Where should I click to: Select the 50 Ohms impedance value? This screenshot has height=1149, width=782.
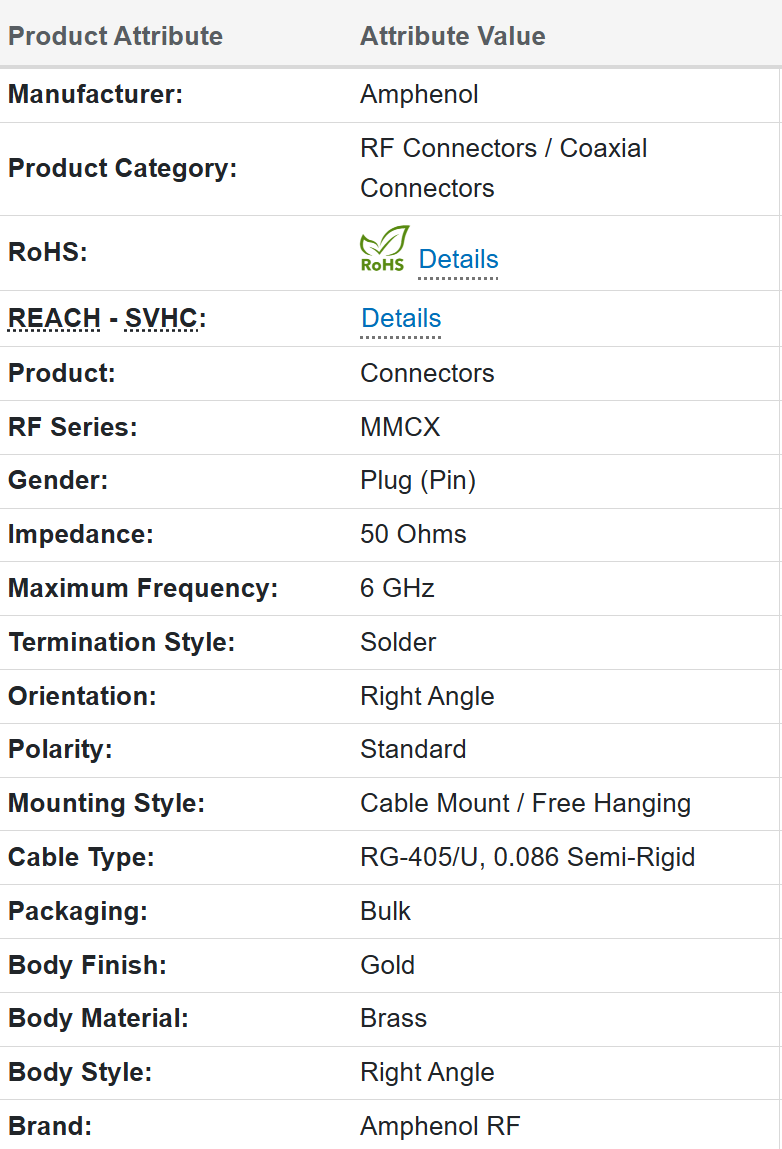(x=413, y=534)
